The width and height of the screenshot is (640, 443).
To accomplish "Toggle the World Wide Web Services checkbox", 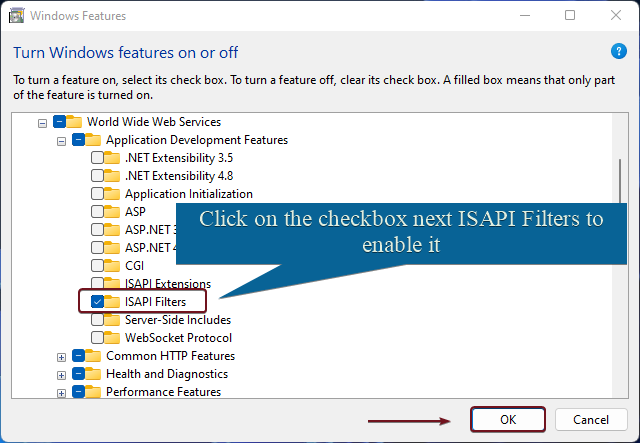I will [59, 122].
